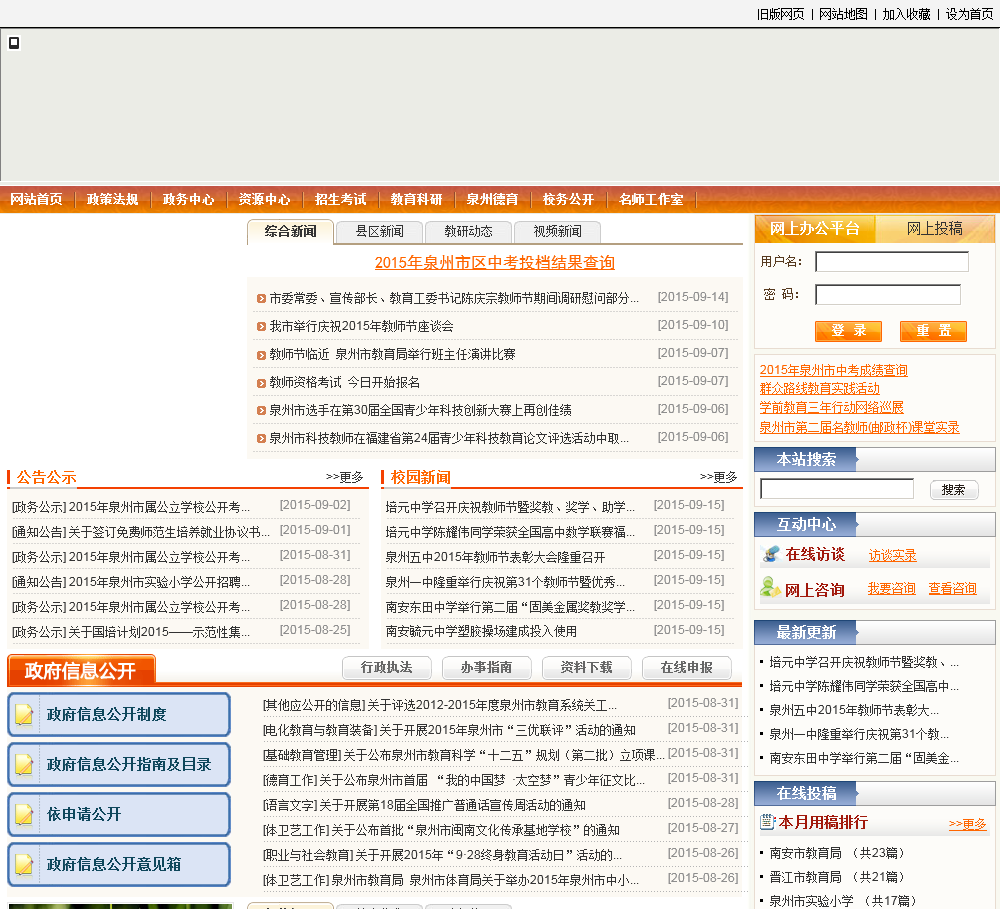Screen dimensions: 1000x909
Task: Show more monthly submission rankings
Action: (967, 824)
